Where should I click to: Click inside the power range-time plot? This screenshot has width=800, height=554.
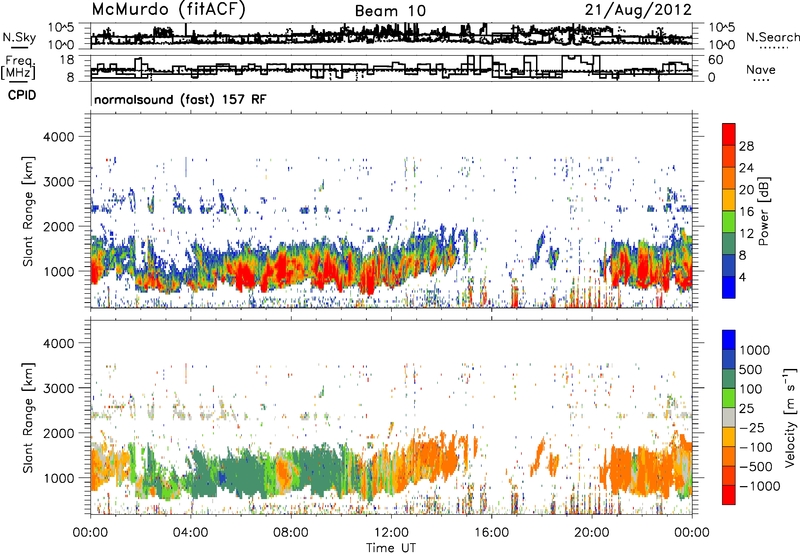tap(391, 211)
